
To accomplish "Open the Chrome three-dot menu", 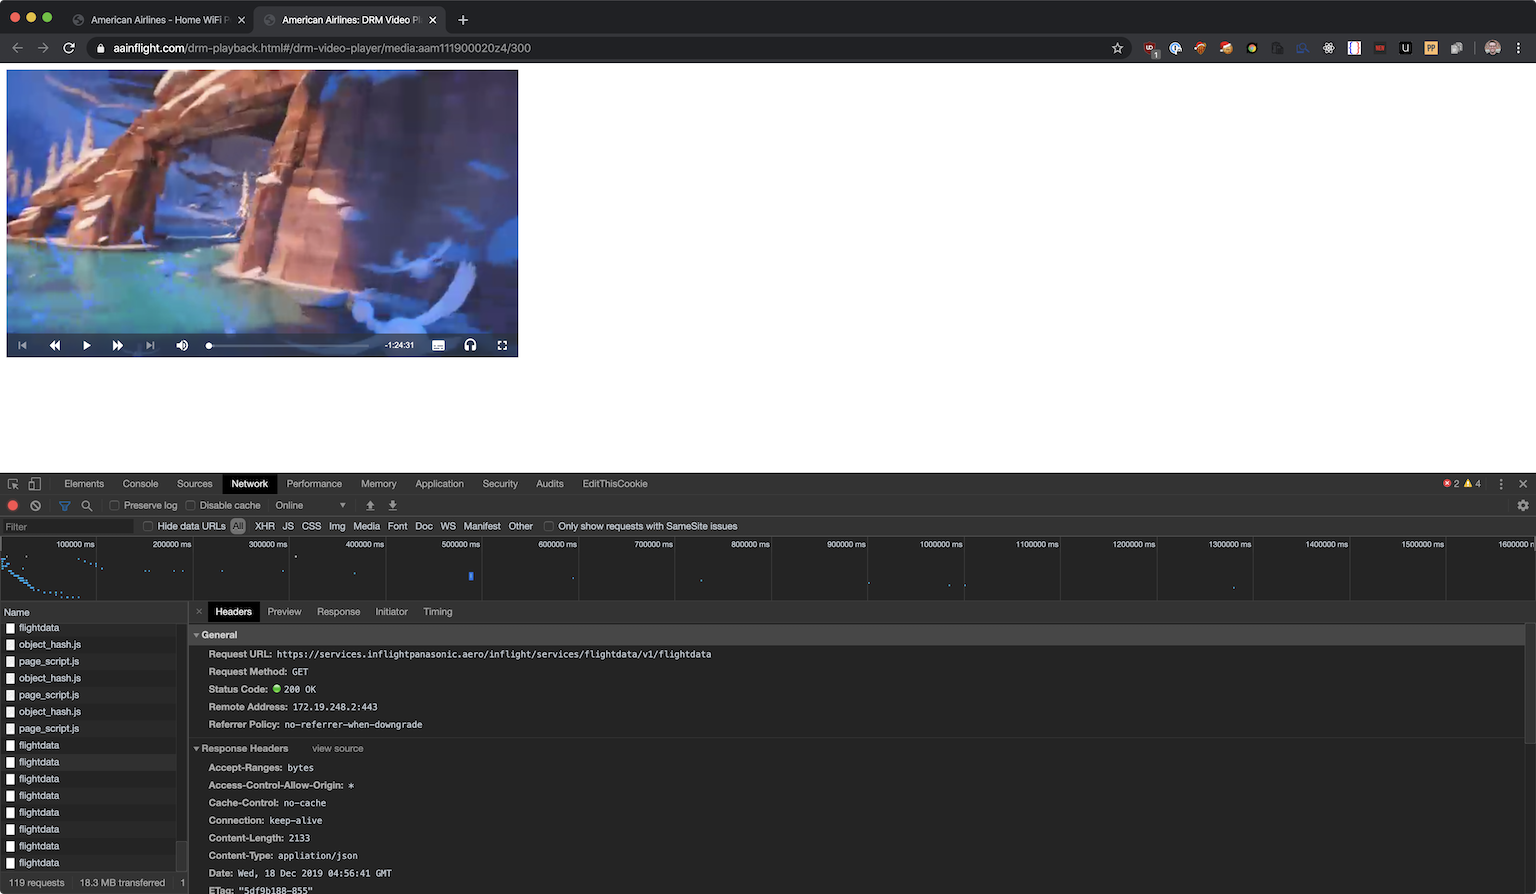I will tap(1518, 48).
